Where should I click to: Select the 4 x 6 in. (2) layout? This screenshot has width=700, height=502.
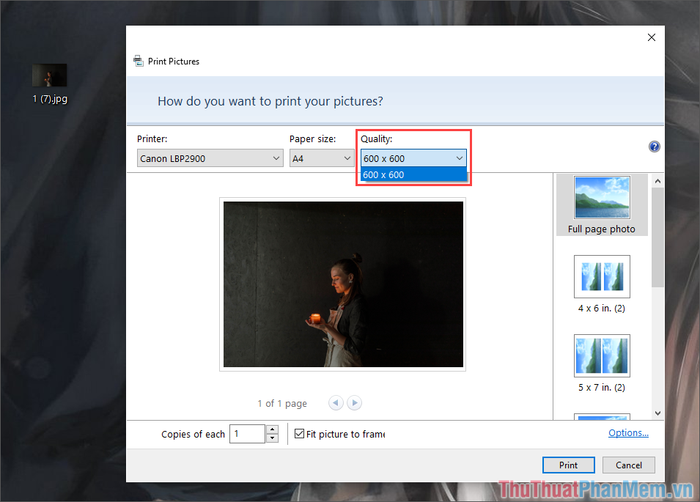point(602,284)
